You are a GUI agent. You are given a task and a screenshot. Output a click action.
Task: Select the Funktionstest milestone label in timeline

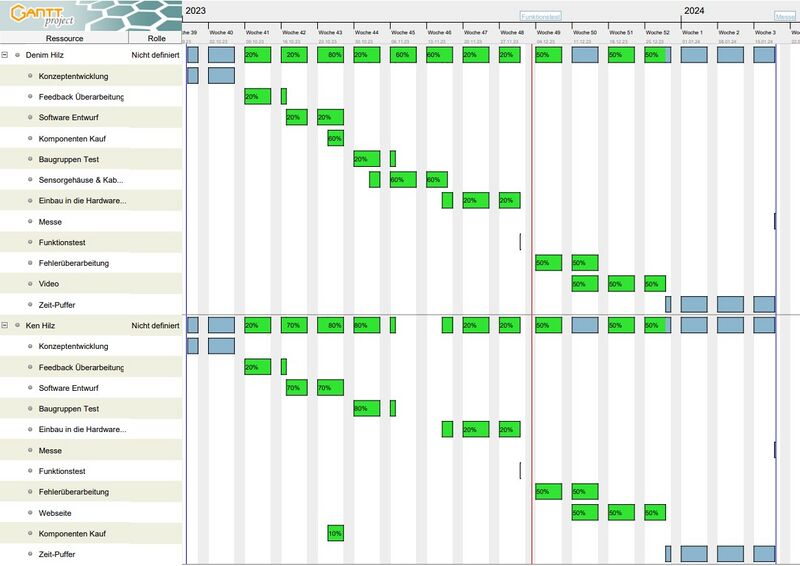point(540,16)
